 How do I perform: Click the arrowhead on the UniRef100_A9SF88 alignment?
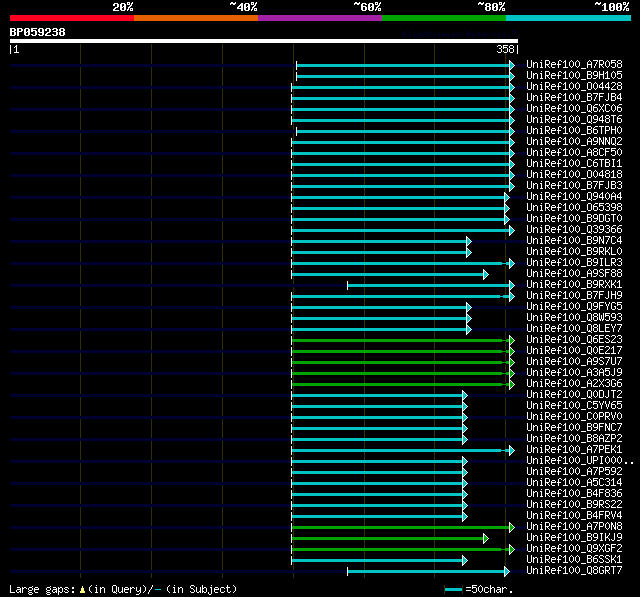coord(486,275)
